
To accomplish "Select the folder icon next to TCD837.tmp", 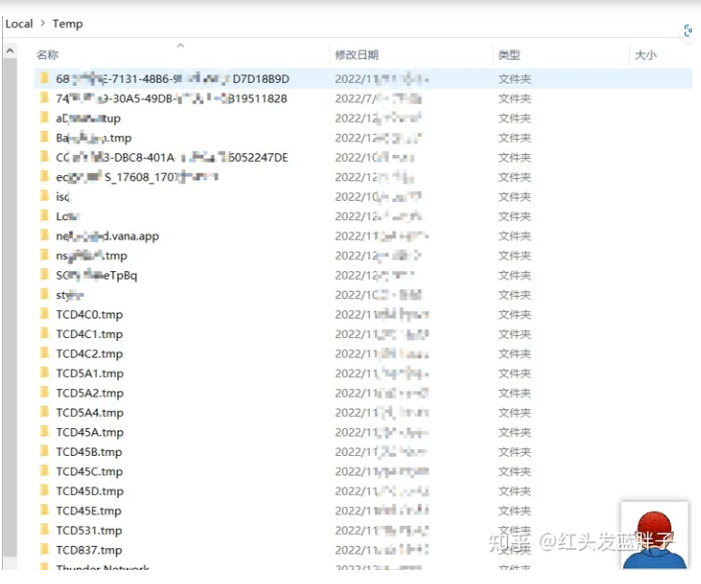I will (x=44, y=550).
